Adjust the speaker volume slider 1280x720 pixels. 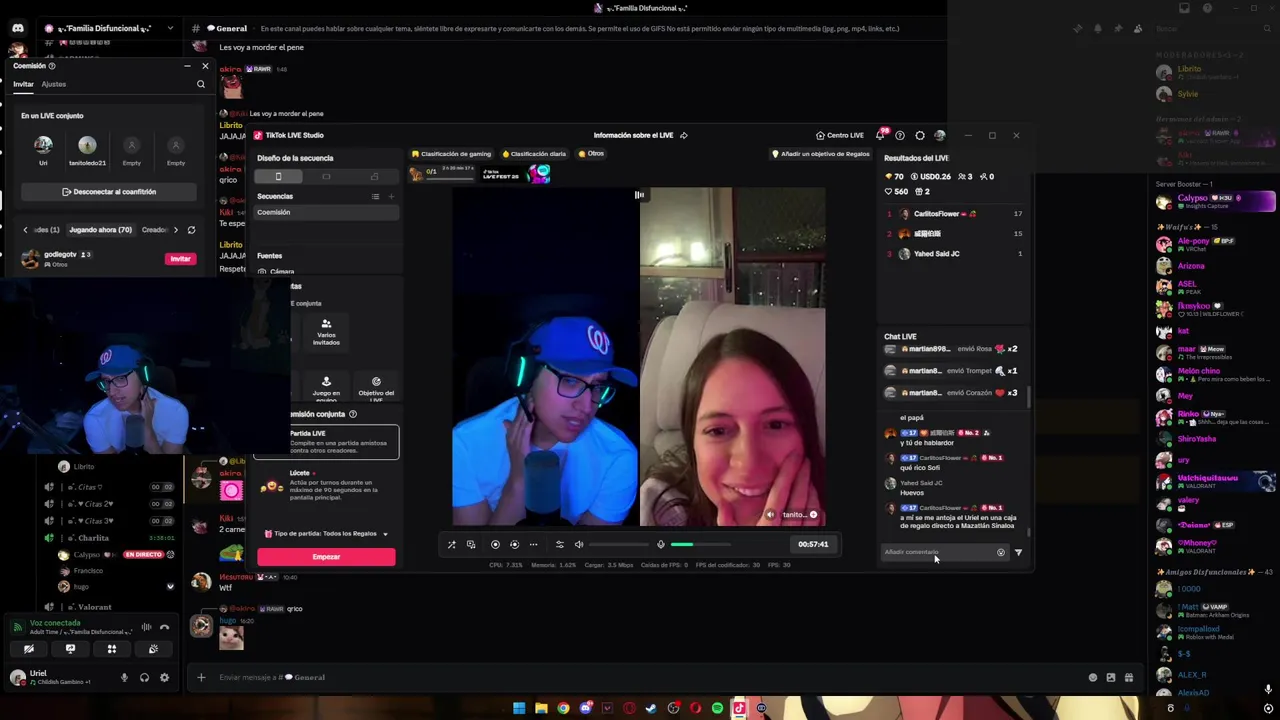coord(618,544)
